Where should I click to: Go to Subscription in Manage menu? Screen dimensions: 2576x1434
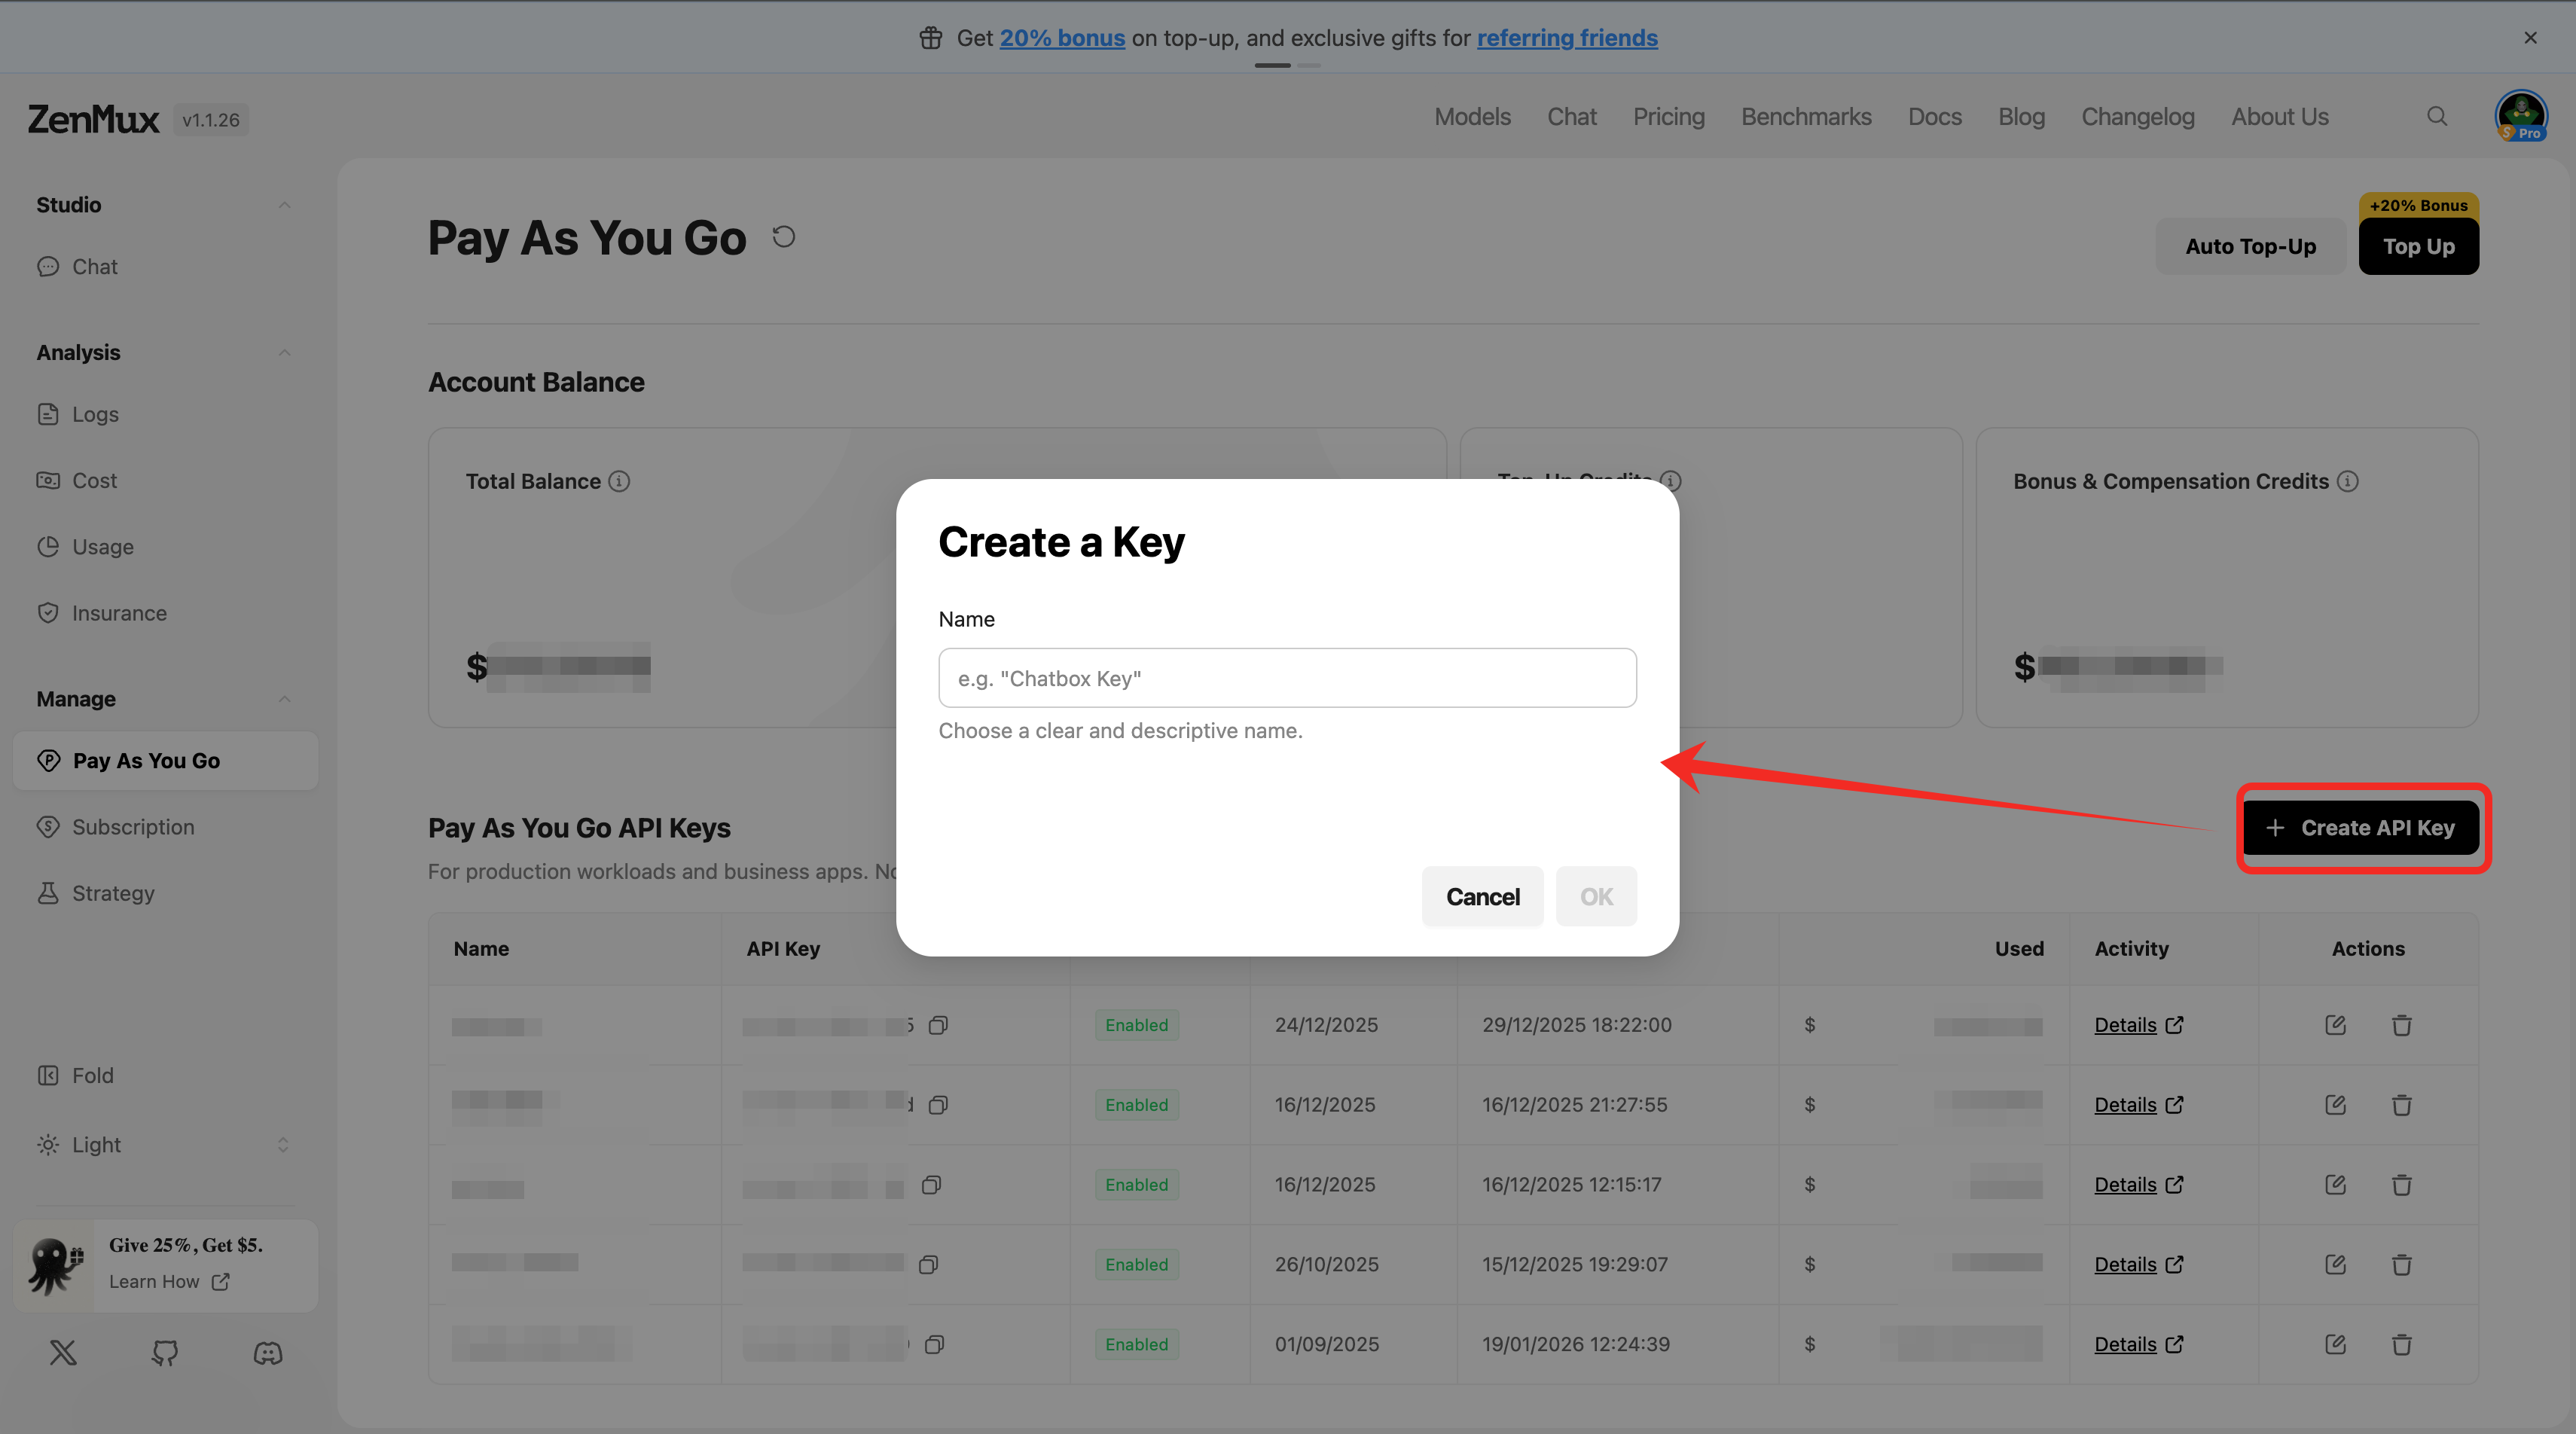coord(133,827)
